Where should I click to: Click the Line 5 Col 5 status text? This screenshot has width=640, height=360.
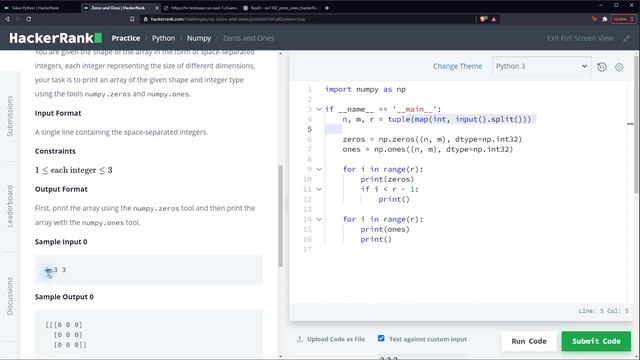(x=603, y=311)
